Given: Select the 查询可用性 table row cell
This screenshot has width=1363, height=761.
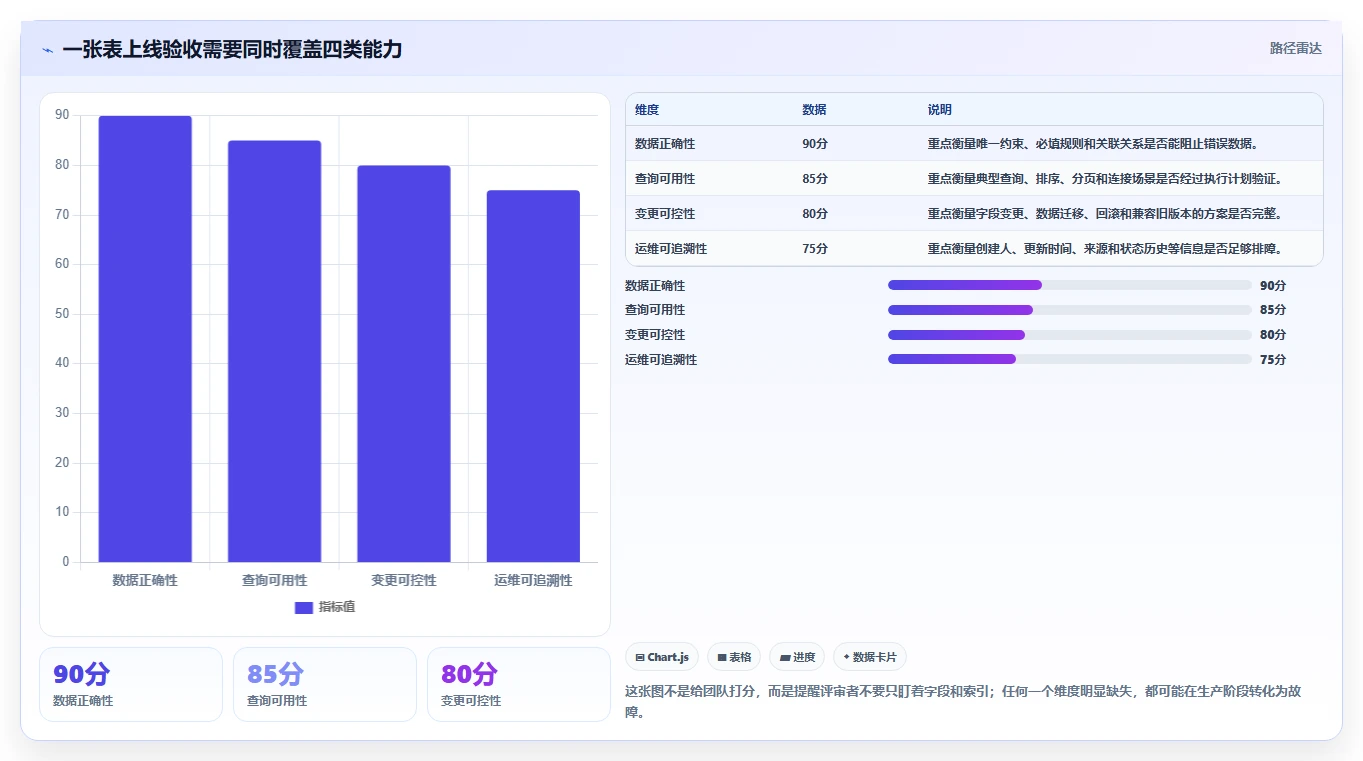Looking at the screenshot, I should pyautogui.click(x=665, y=179).
